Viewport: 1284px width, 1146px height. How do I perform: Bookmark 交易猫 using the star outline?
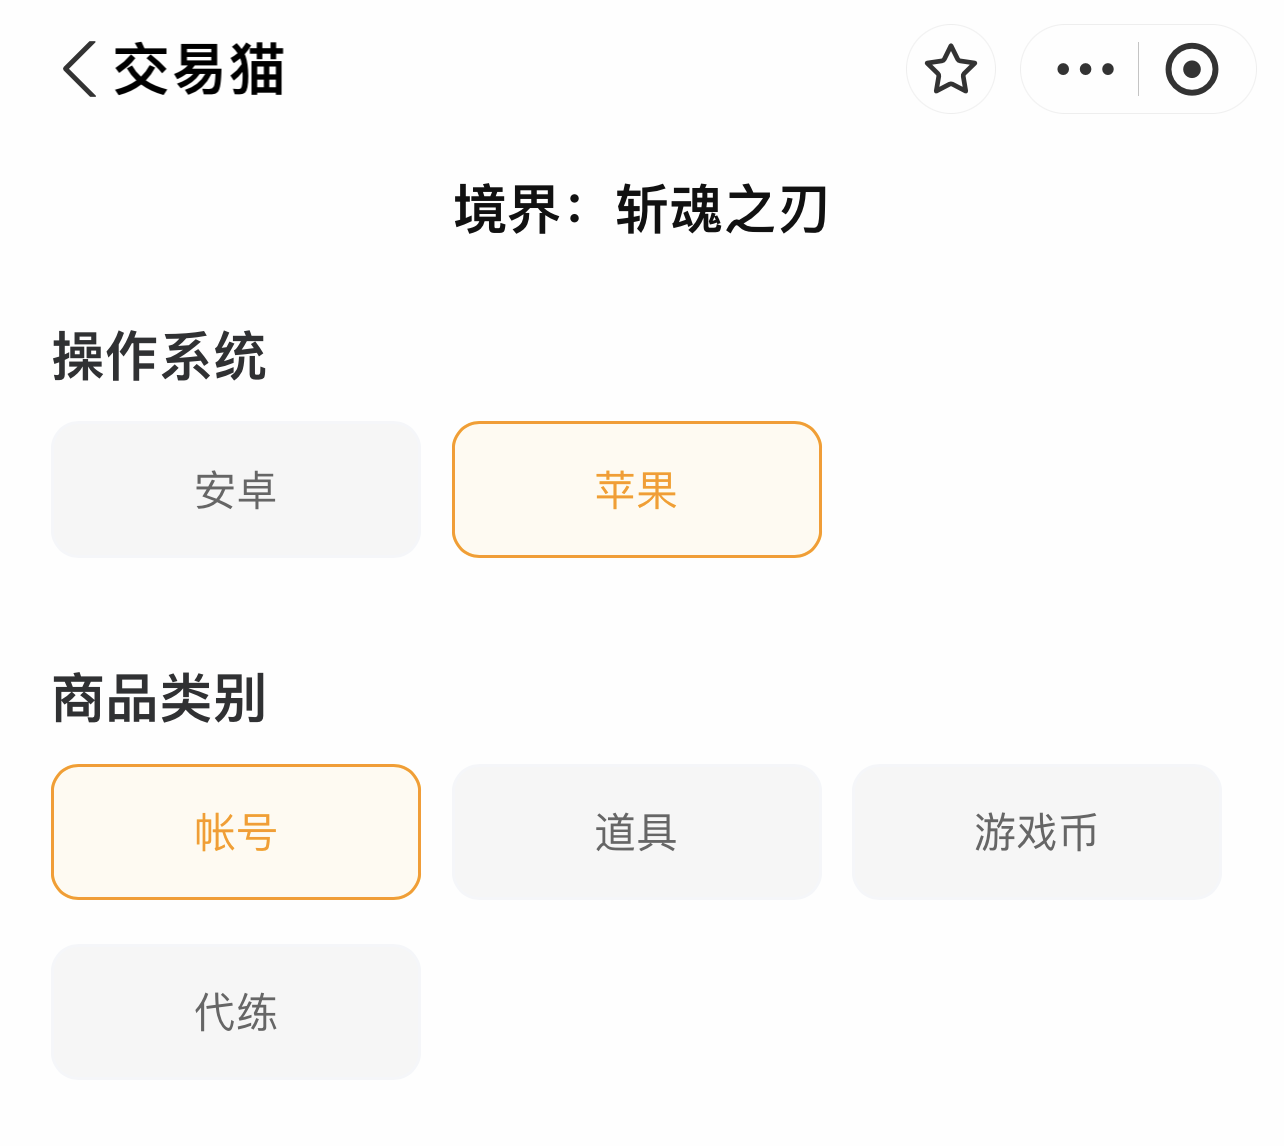[x=950, y=69]
